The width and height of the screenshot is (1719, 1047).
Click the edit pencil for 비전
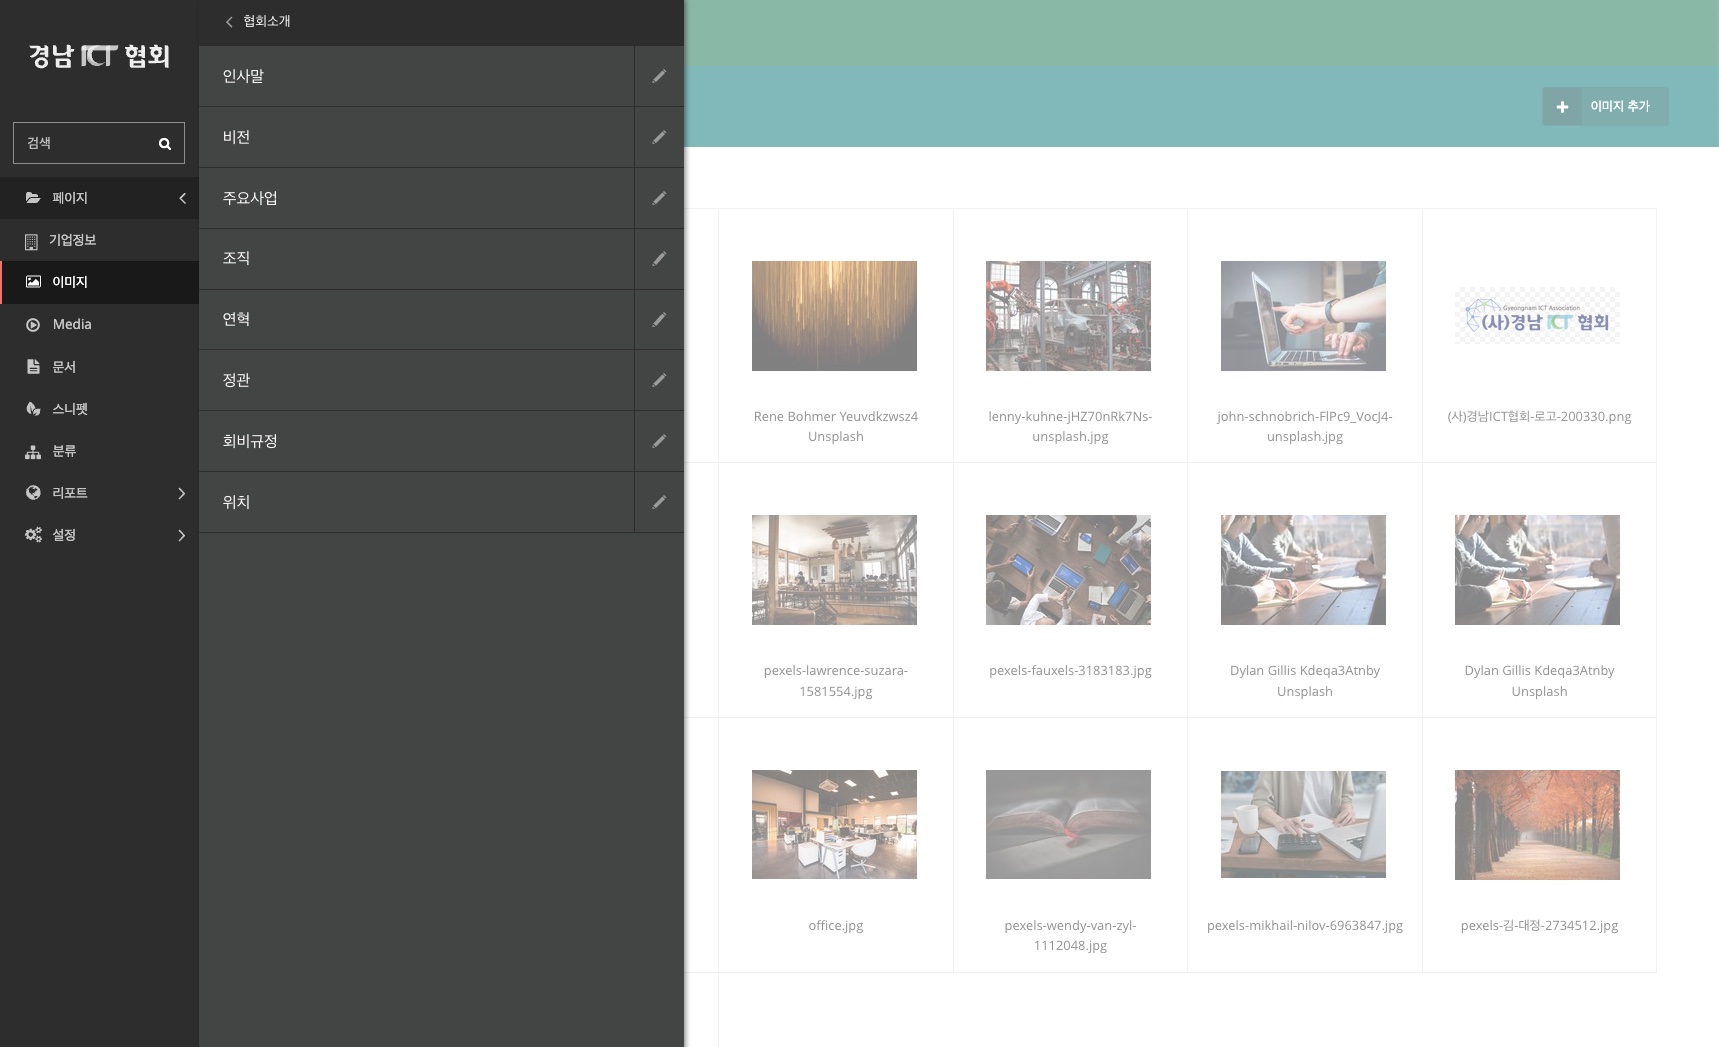[x=659, y=137]
